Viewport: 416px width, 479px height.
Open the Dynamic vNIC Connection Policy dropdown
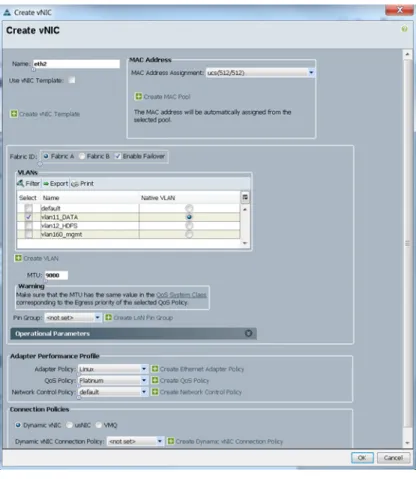point(135,441)
